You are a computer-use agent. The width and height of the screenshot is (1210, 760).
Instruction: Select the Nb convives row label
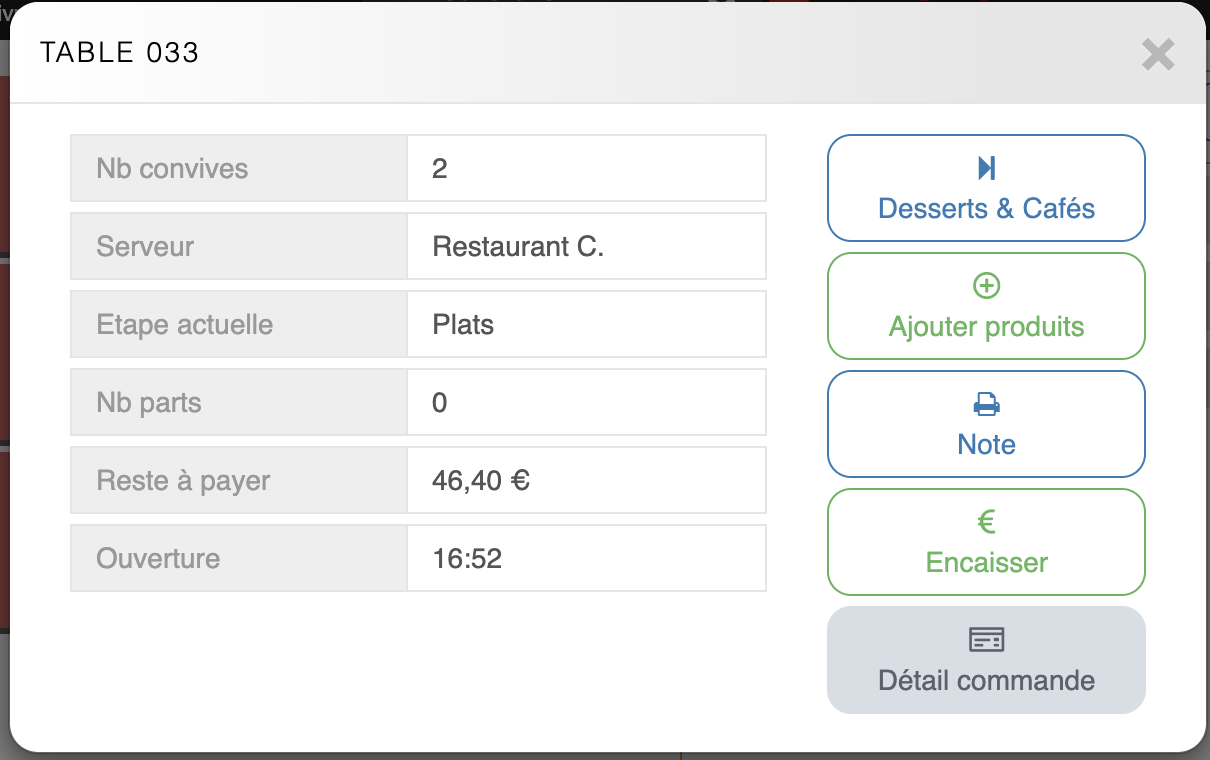click(172, 168)
